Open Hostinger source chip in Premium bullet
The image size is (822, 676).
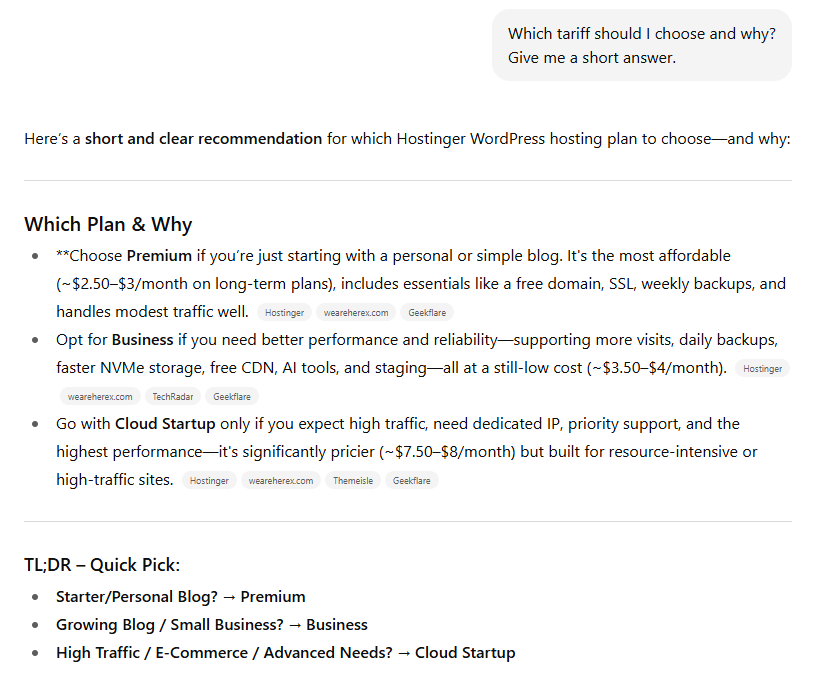click(x=284, y=313)
